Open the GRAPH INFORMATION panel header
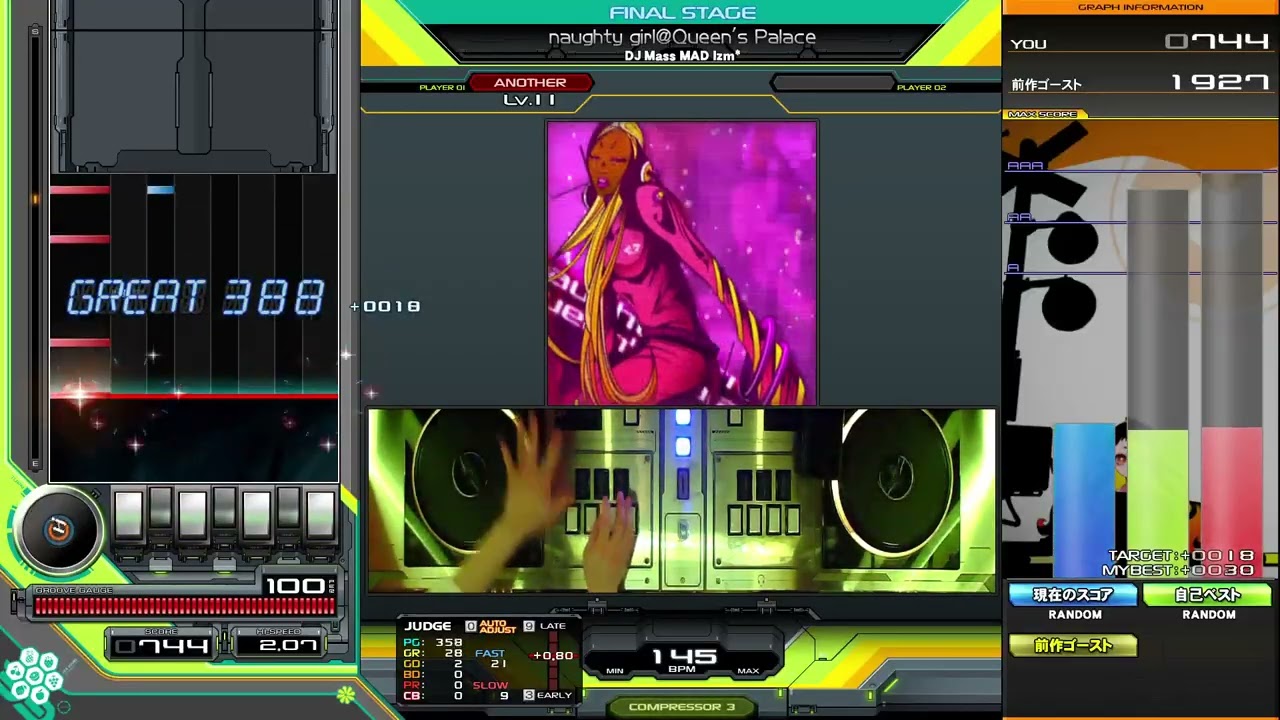Screen dimensions: 1280x720 coord(1140,7)
